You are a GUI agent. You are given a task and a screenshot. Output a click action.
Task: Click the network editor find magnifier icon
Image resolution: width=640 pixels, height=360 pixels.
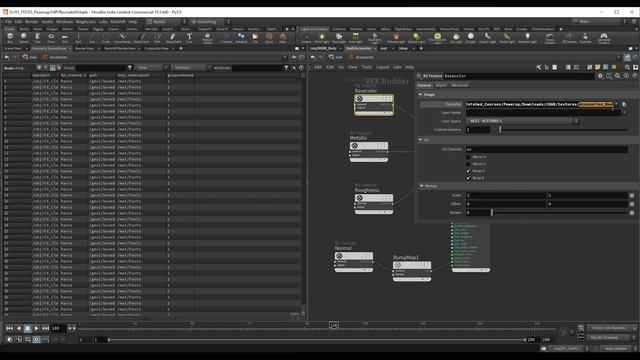(627, 67)
